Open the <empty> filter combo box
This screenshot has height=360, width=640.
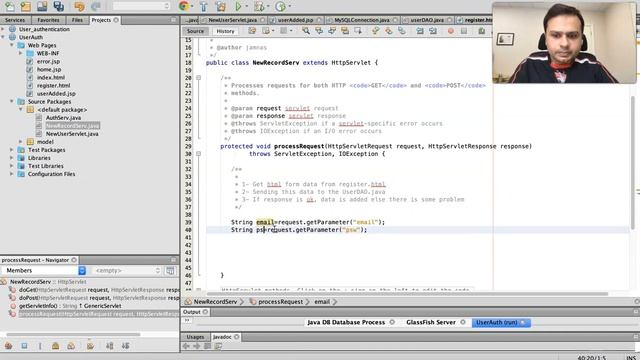click(x=127, y=270)
